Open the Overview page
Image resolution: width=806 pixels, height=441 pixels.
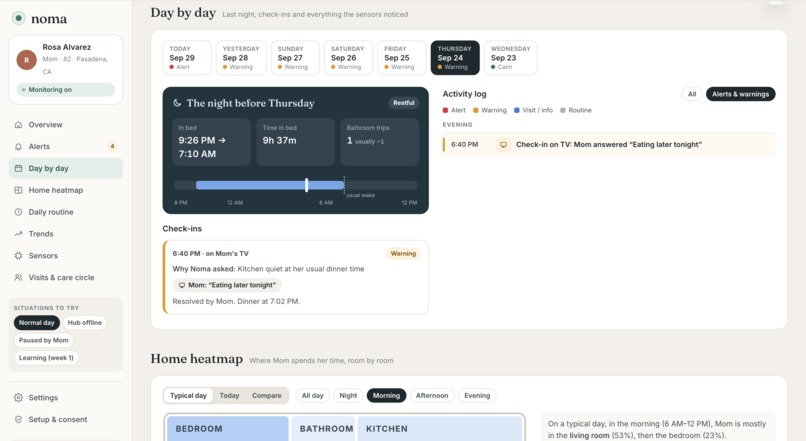(66, 125)
